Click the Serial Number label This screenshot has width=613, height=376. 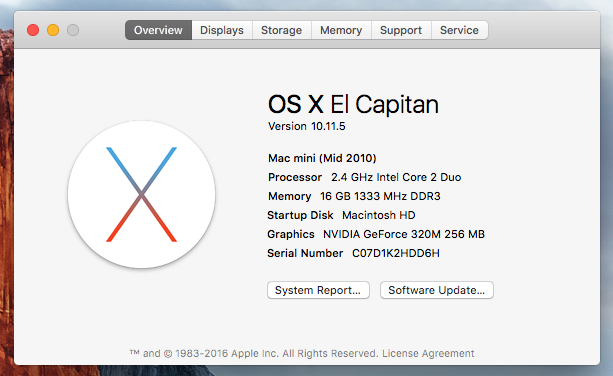(305, 253)
